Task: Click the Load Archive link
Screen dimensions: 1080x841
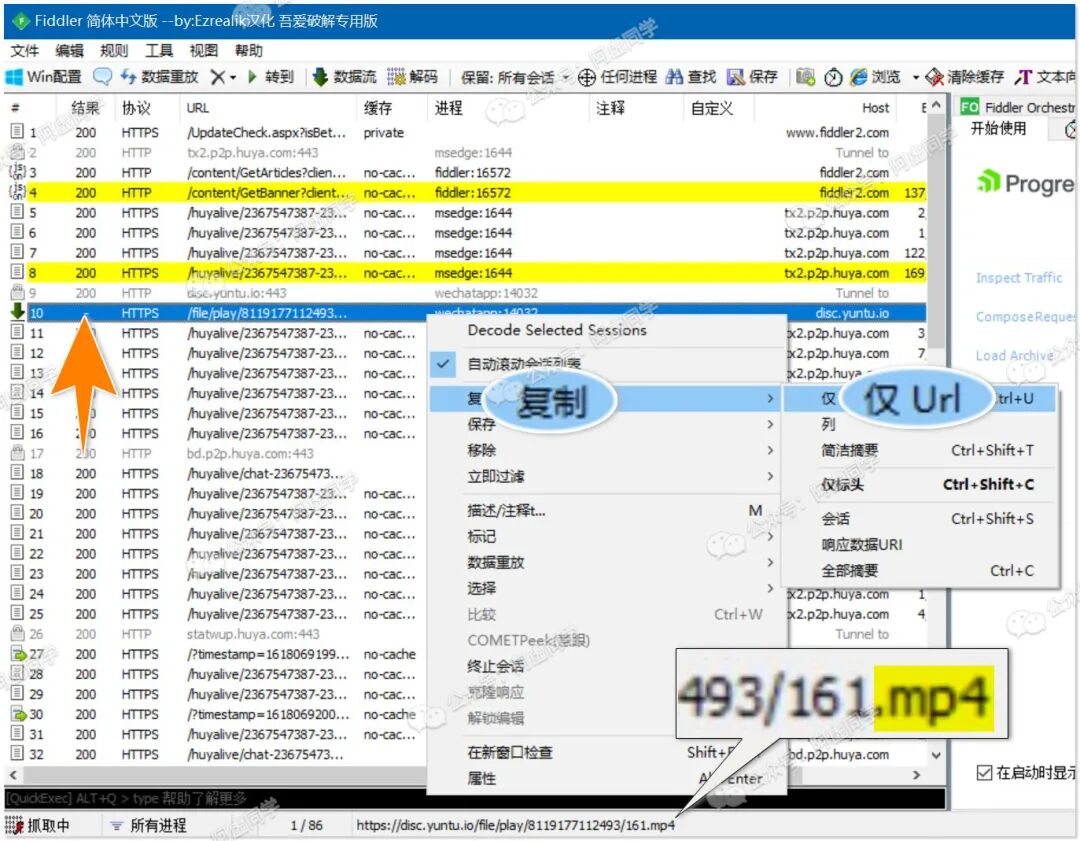Action: [1014, 355]
